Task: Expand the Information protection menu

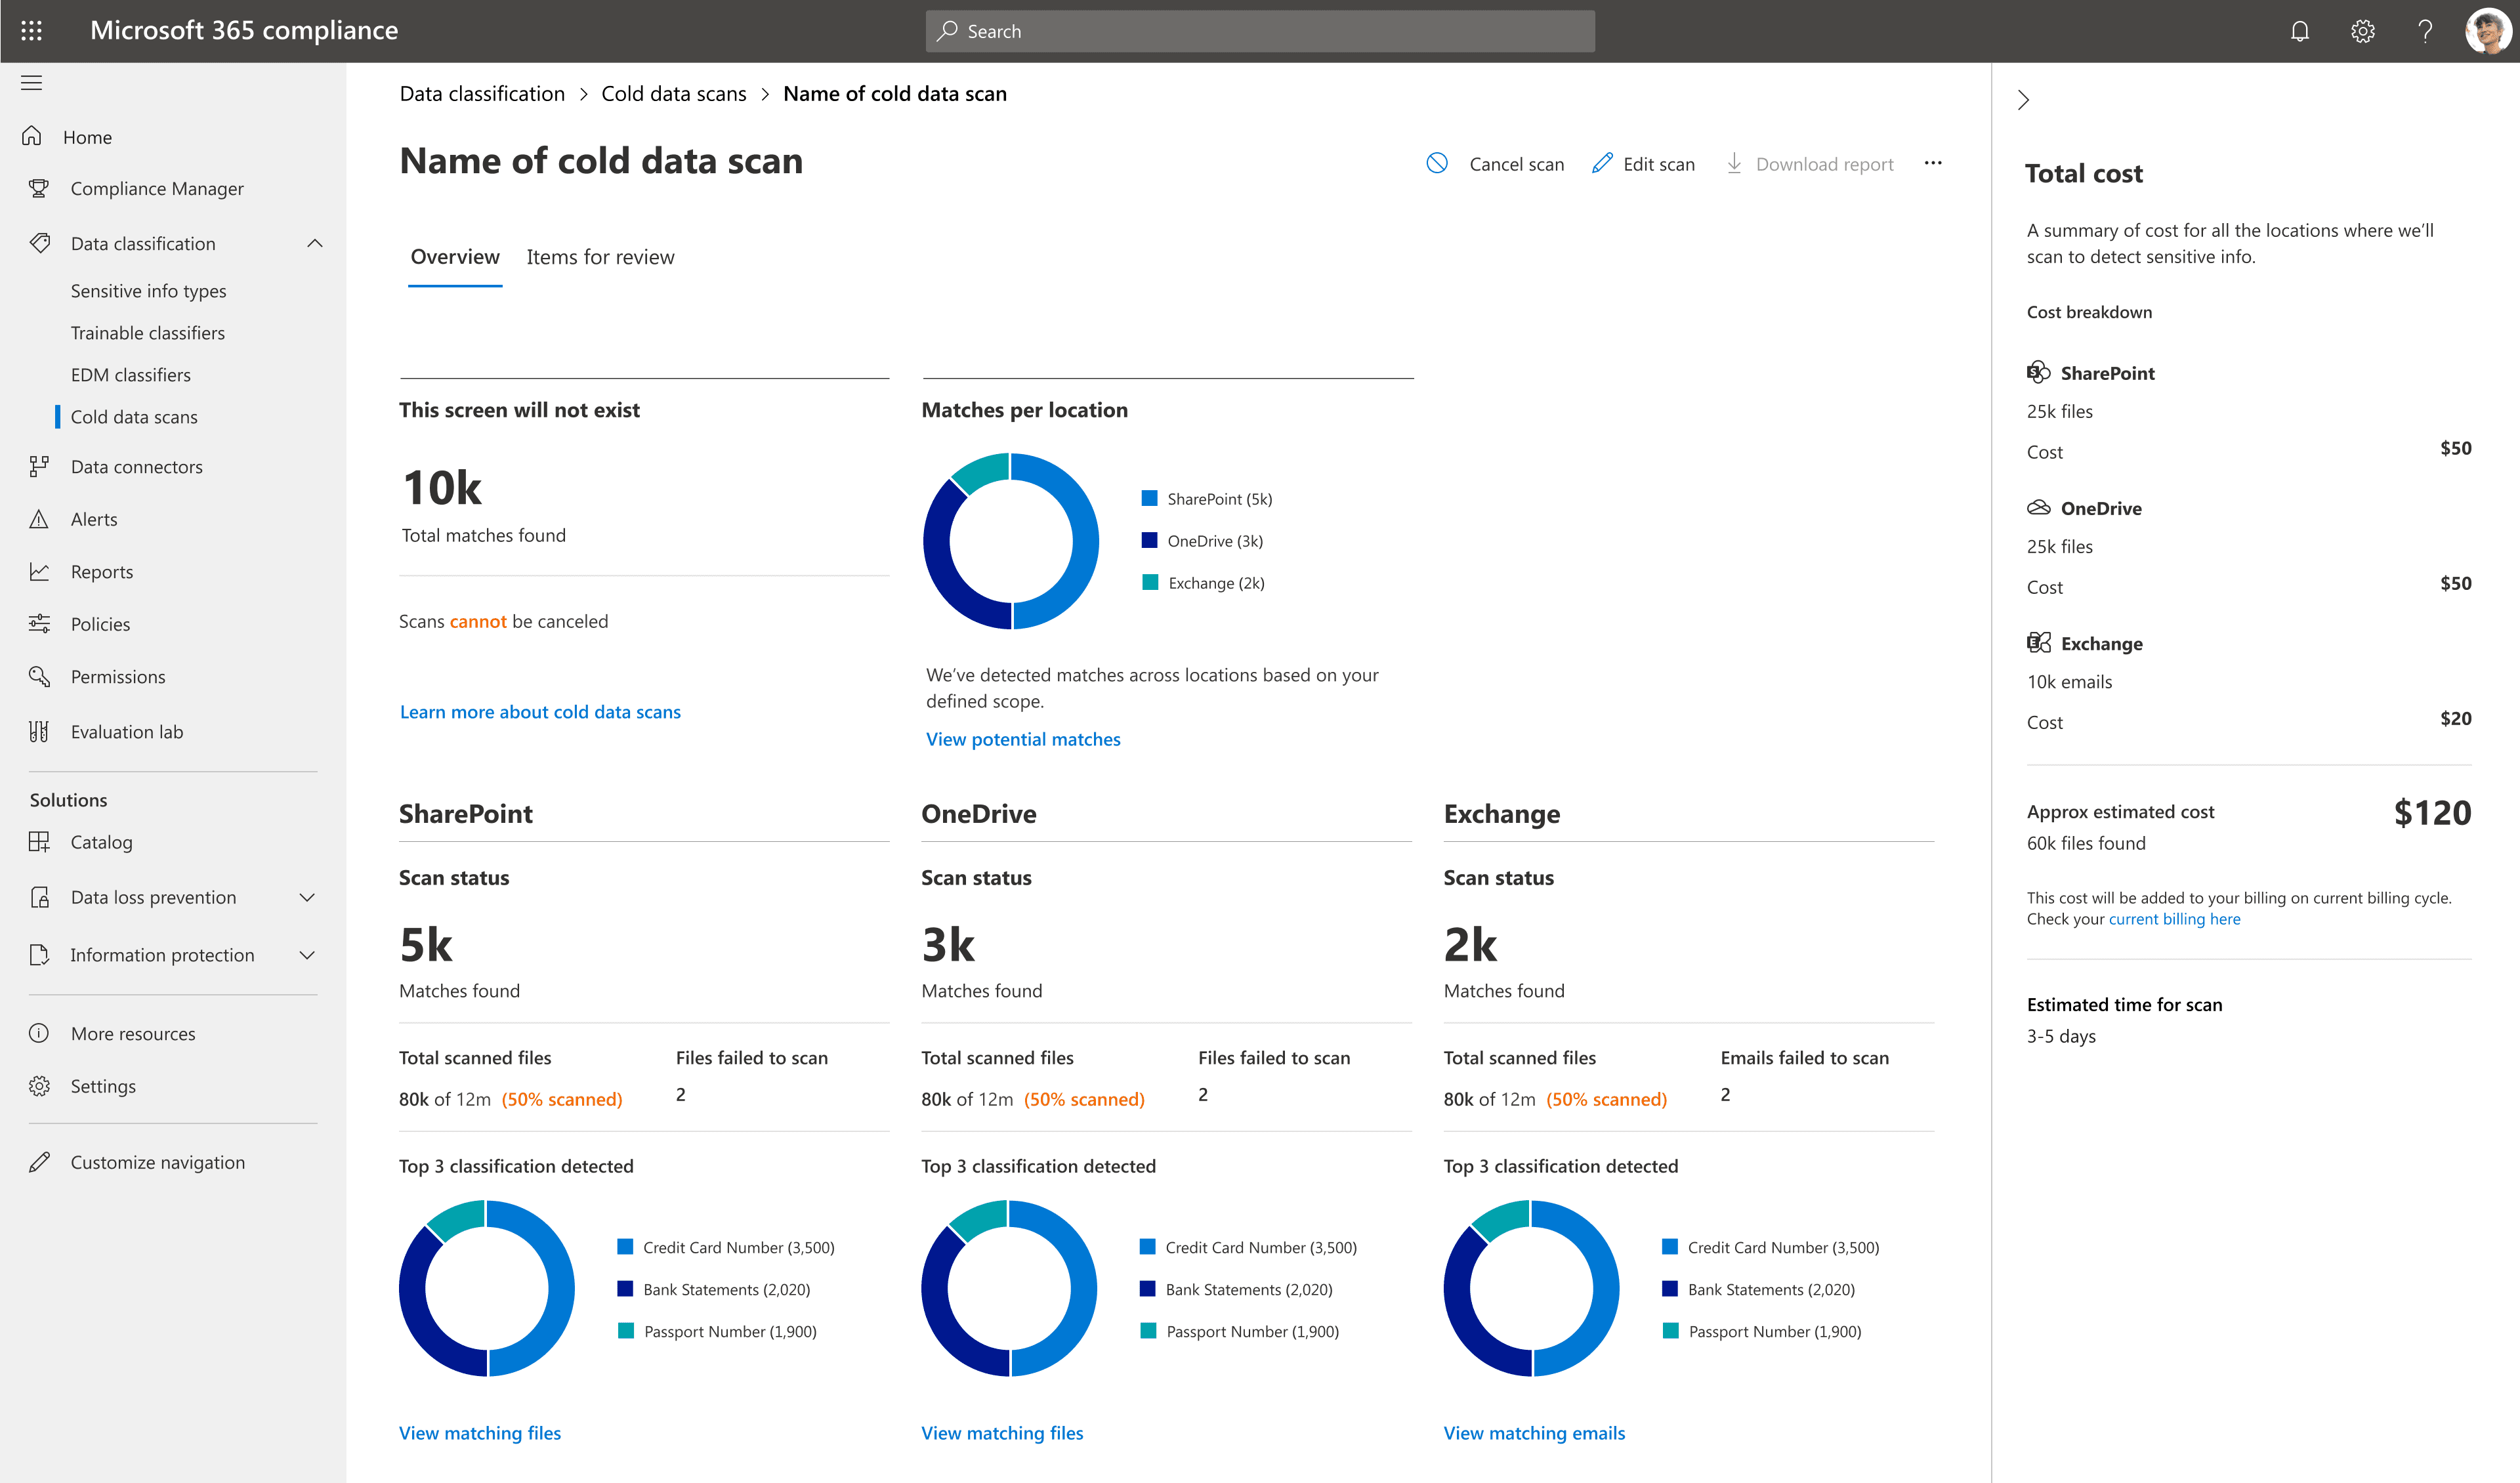Action: [308, 955]
